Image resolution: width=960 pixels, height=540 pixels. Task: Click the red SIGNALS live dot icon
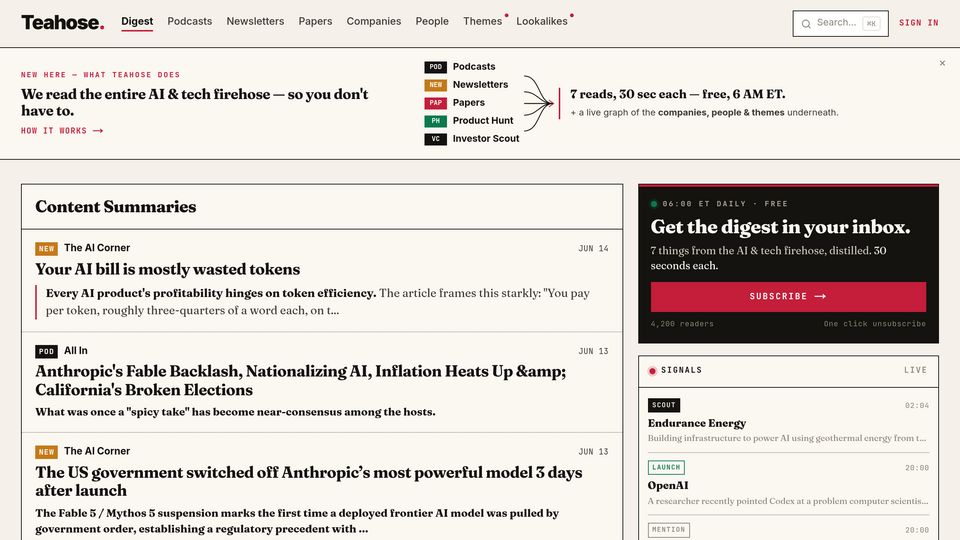[x=653, y=370]
